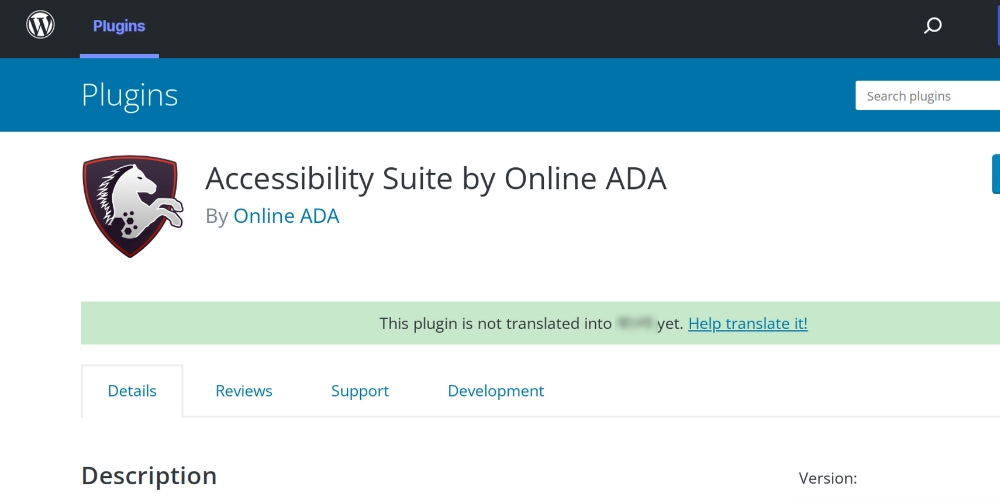Click the large Plugins heading in blue banner
The height and width of the screenshot is (500, 1000).
pos(129,95)
